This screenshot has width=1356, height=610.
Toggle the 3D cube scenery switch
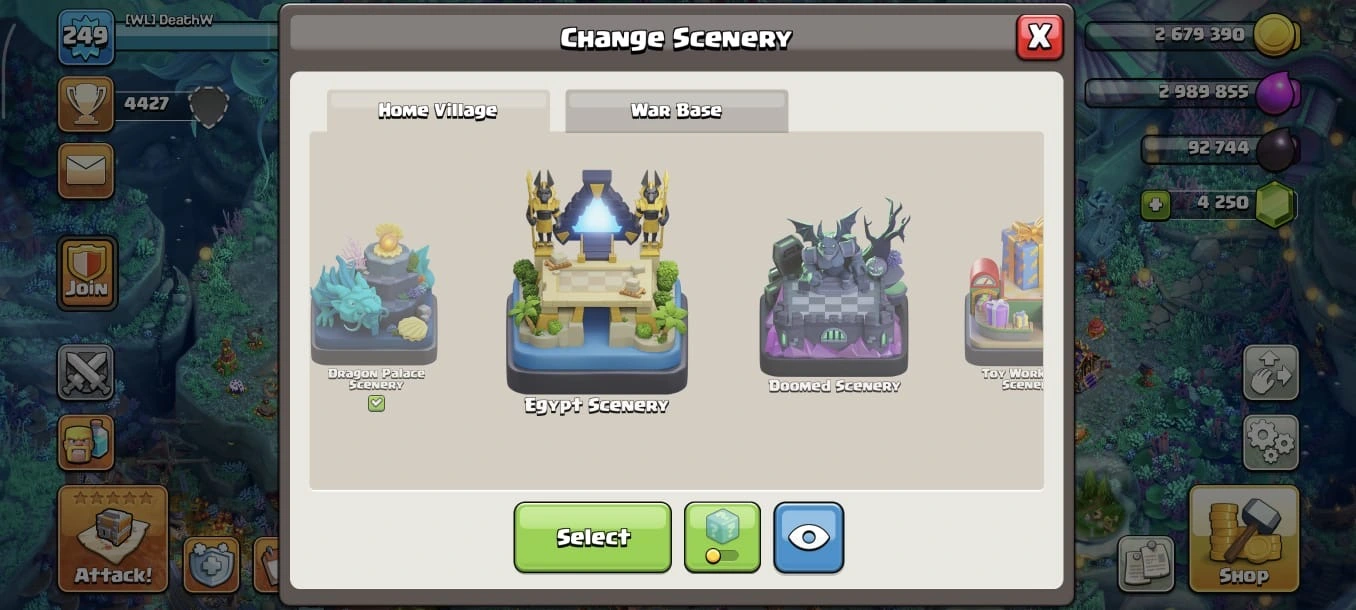[722, 538]
